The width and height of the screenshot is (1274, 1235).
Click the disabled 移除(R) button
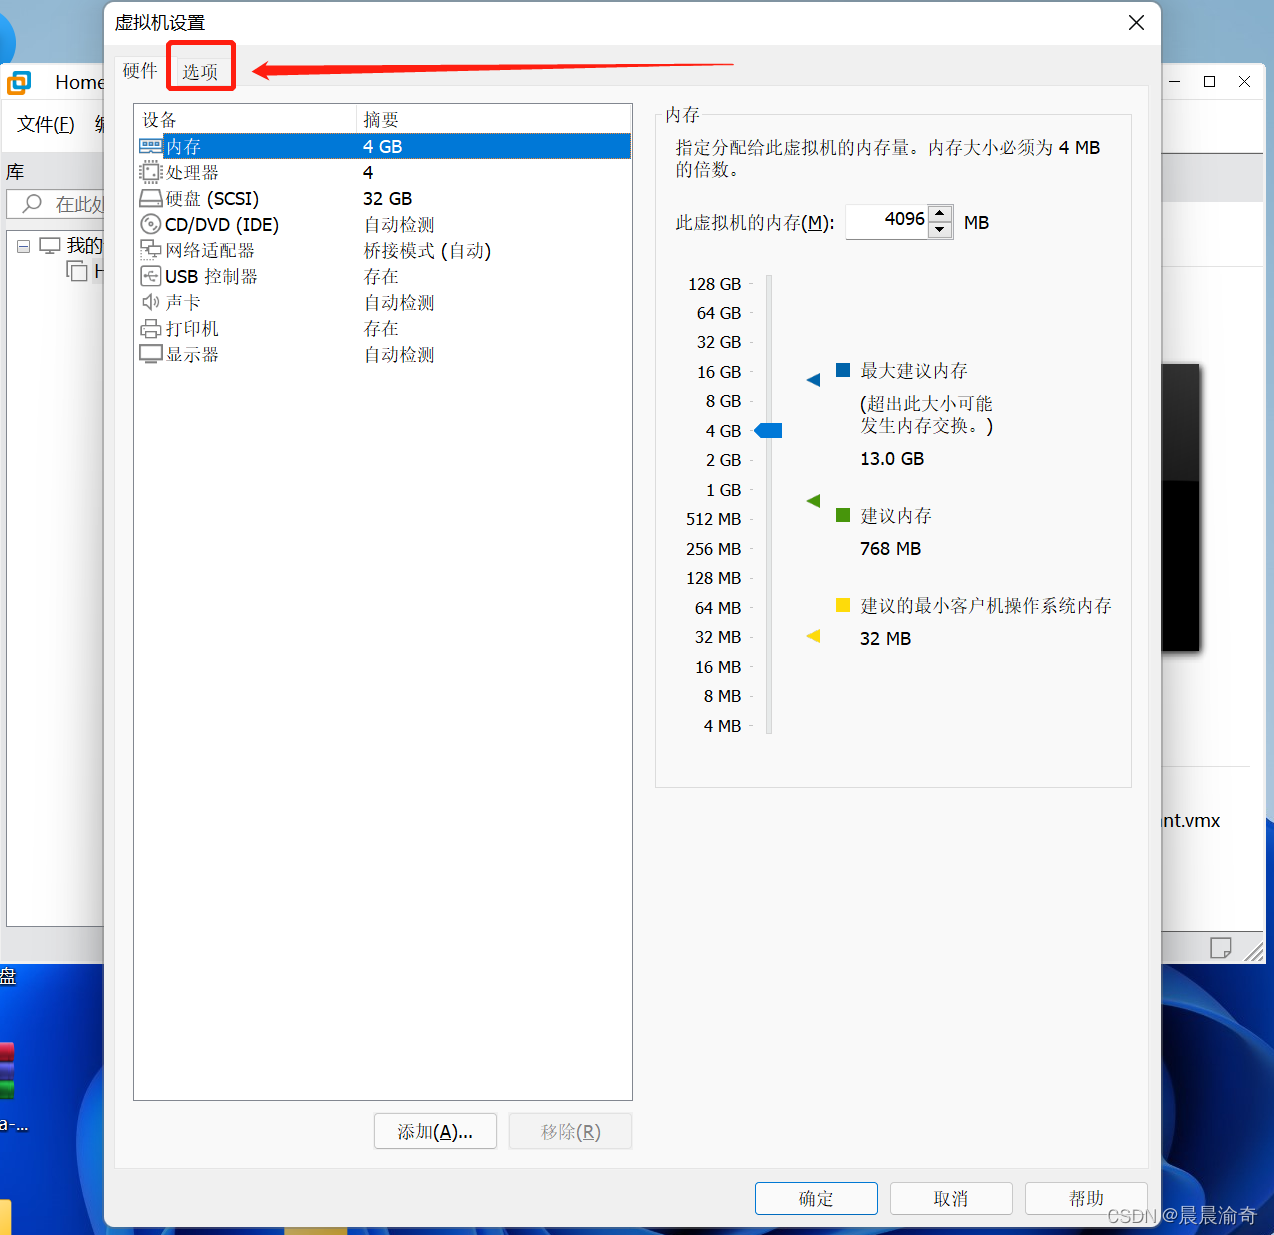570,1131
